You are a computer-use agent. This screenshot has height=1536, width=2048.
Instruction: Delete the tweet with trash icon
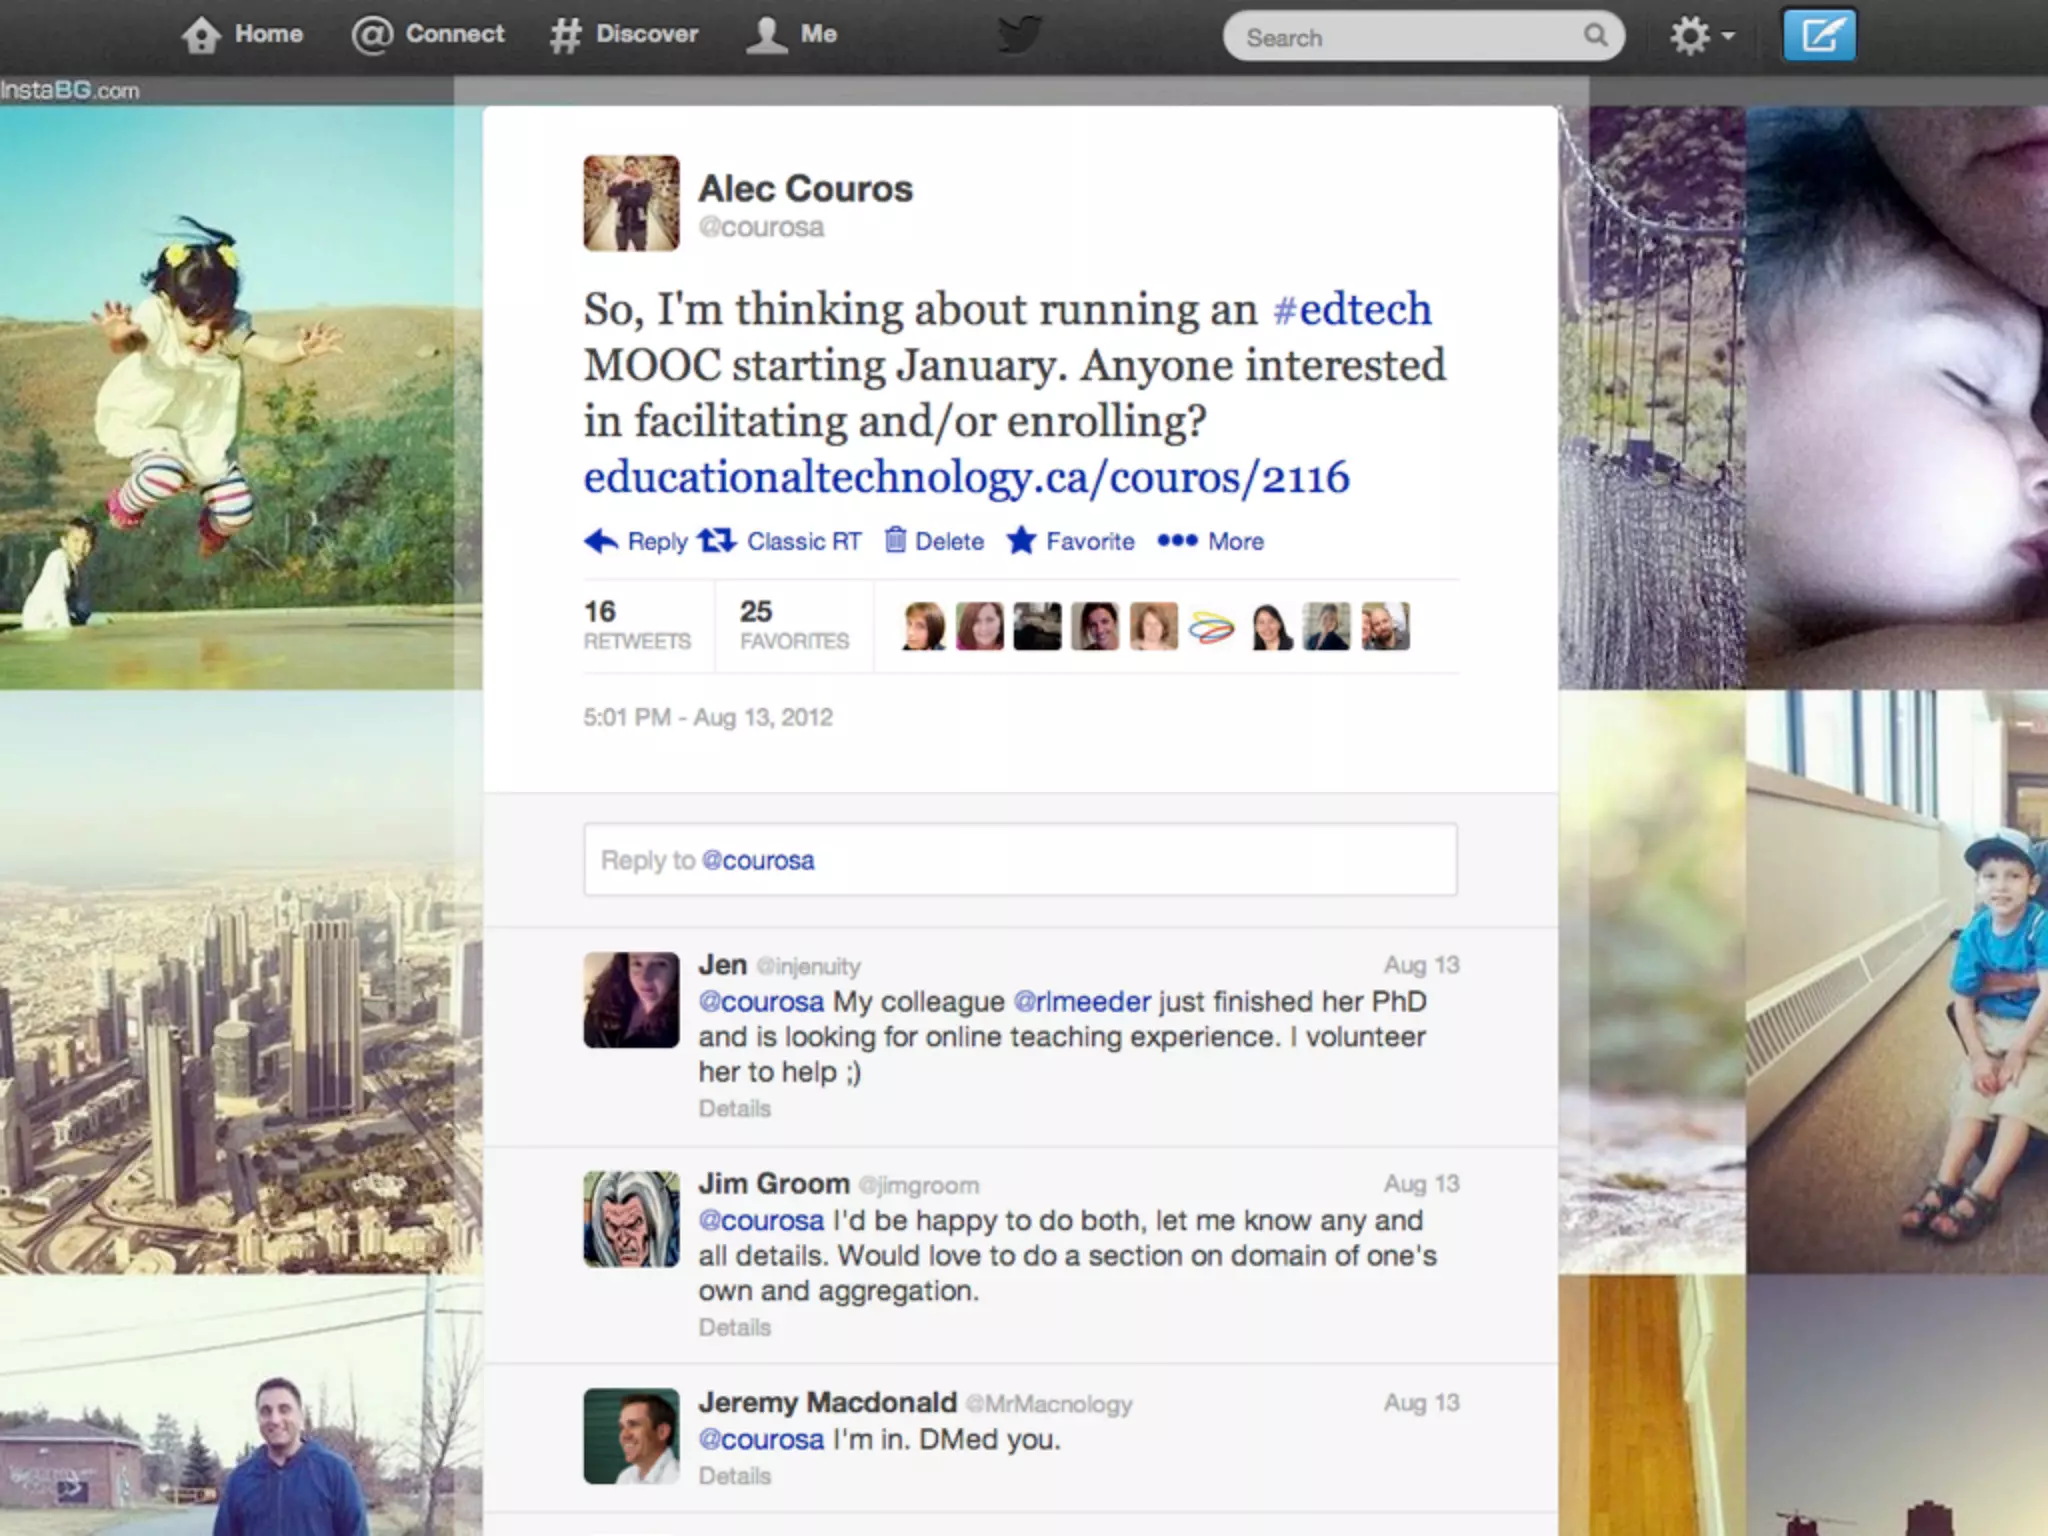click(x=895, y=541)
